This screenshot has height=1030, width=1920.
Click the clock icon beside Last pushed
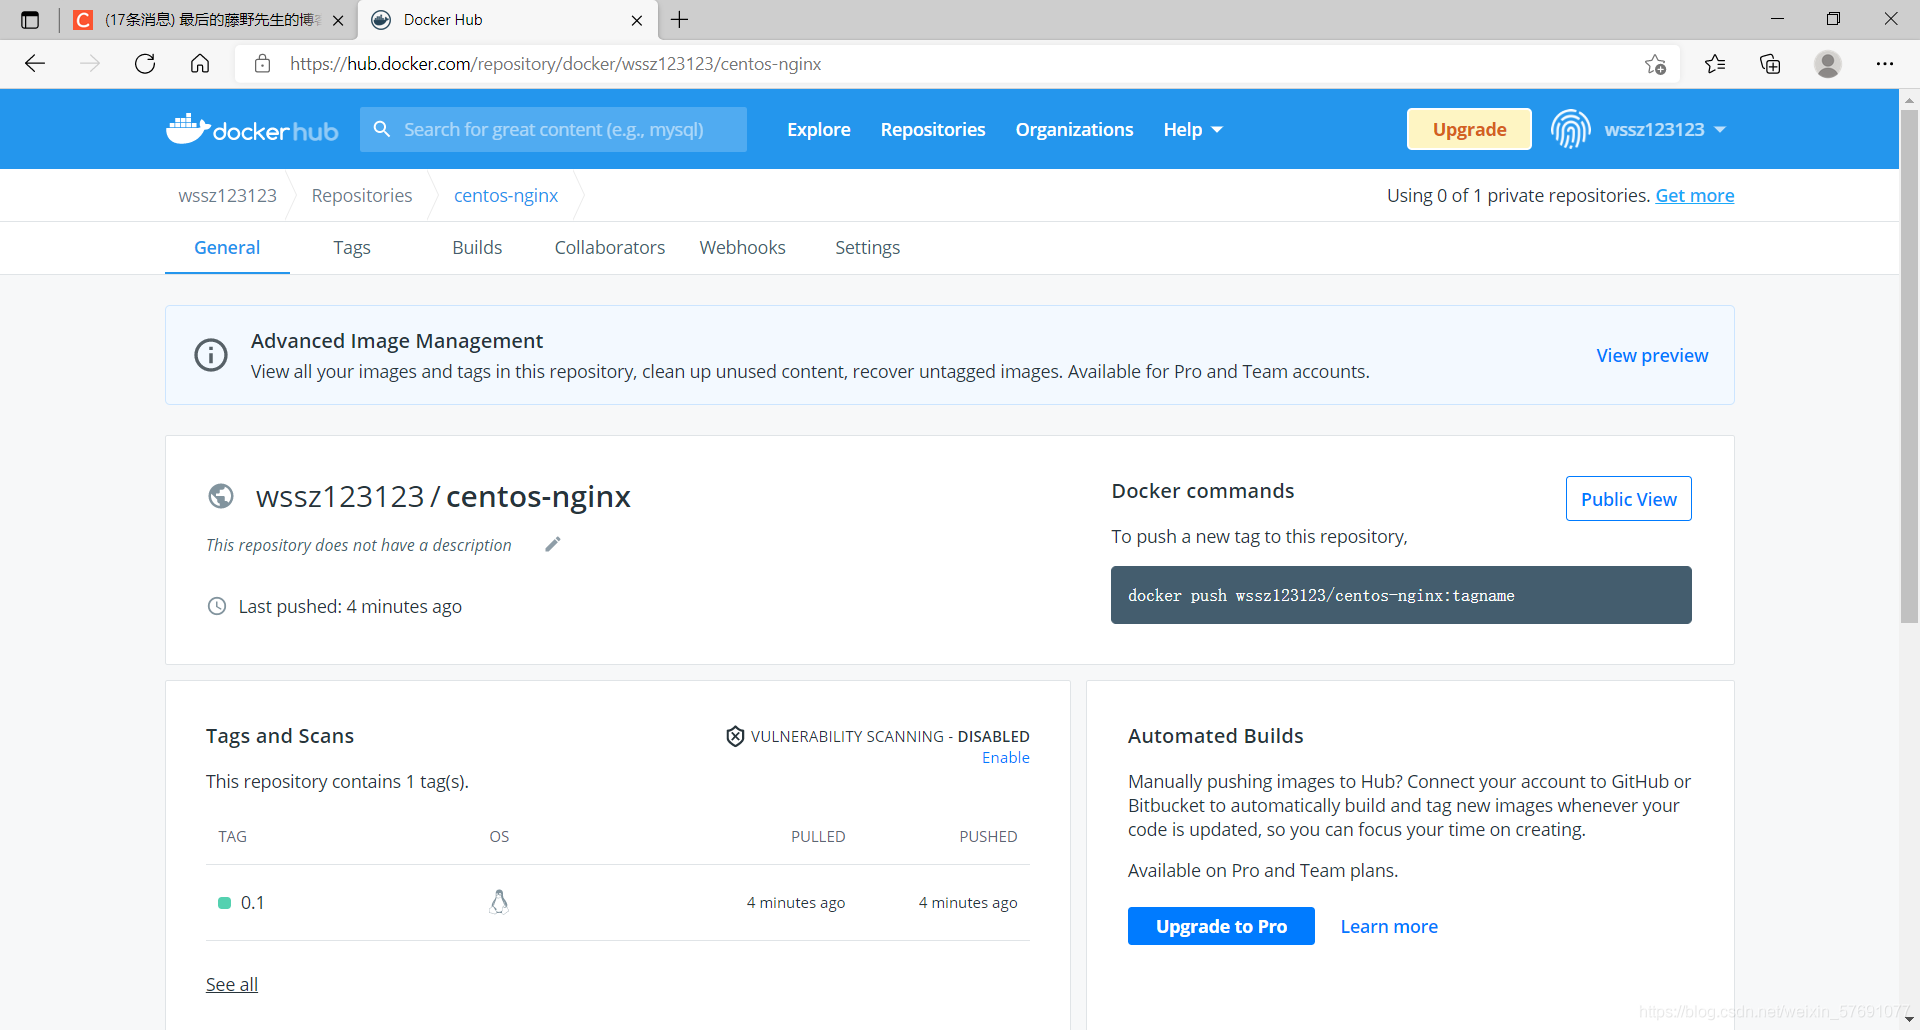pos(216,606)
